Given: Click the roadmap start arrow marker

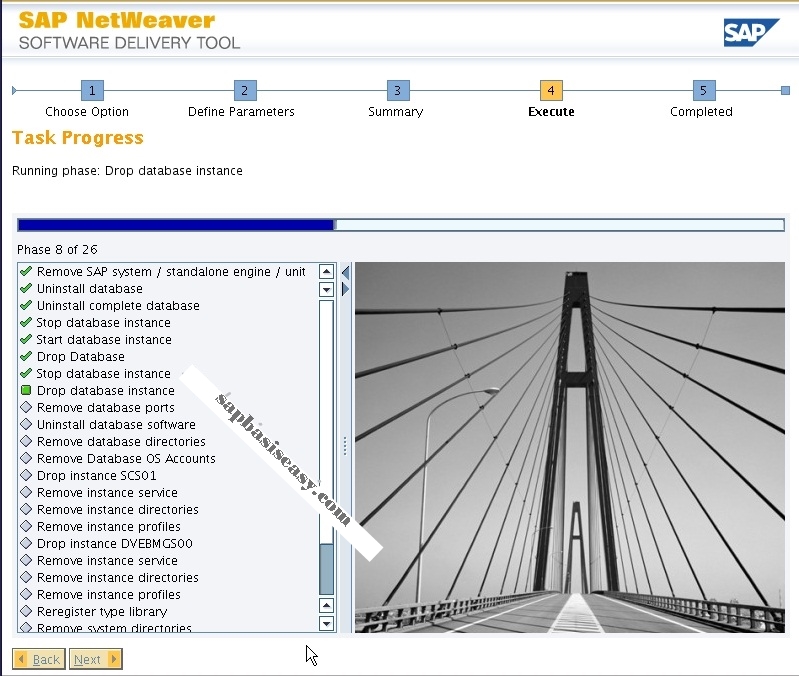Looking at the screenshot, I should point(14,91).
